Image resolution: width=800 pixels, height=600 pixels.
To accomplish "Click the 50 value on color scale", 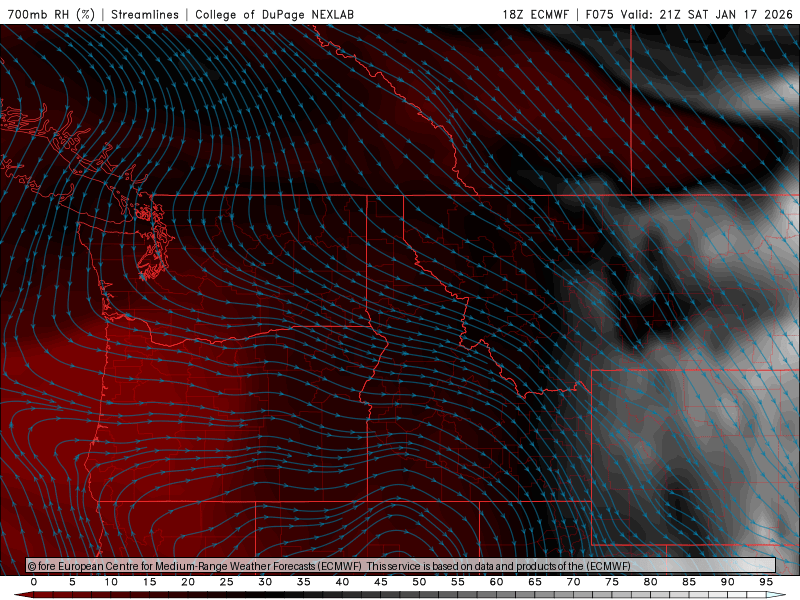I will [419, 582].
